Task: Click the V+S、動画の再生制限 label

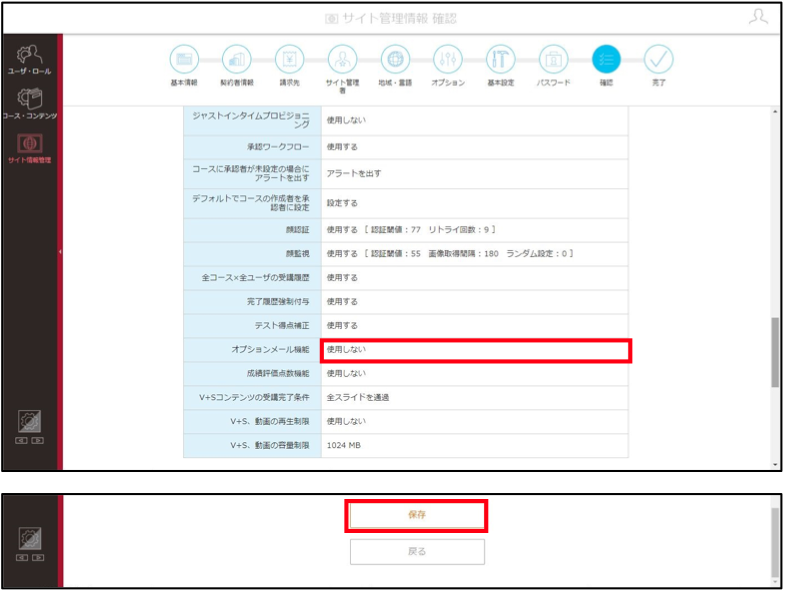Action: (x=270, y=422)
